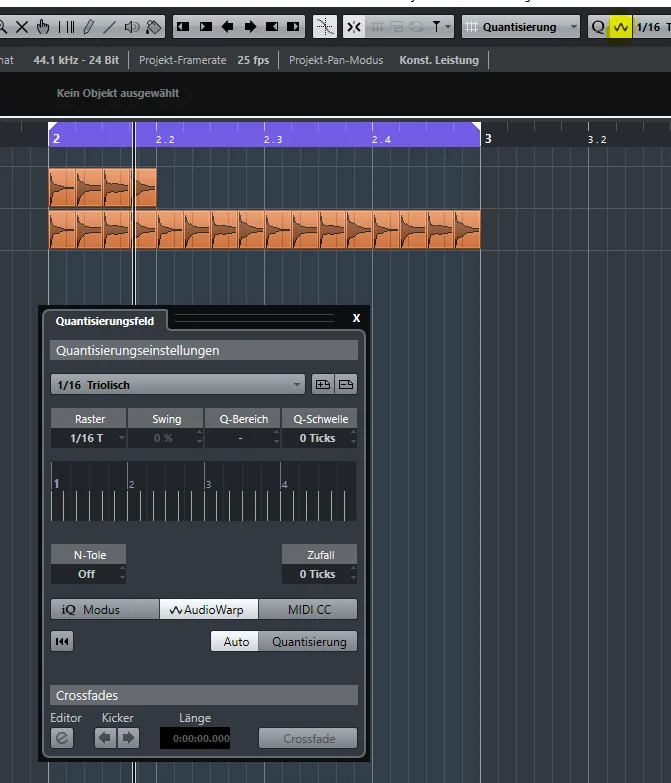Select the Draw pencil tool
This screenshot has width=671, height=783.
tap(89, 26)
